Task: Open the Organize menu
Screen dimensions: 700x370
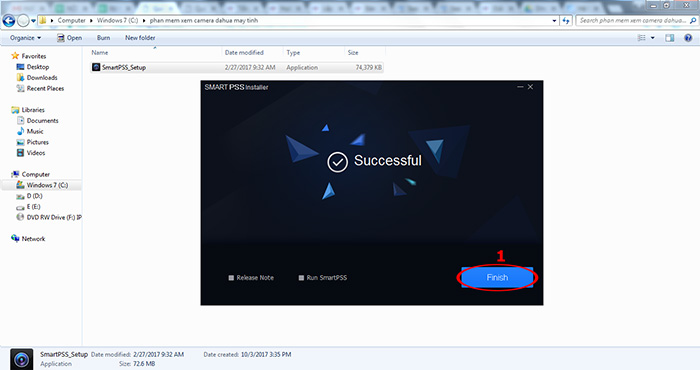Action: (x=25, y=38)
